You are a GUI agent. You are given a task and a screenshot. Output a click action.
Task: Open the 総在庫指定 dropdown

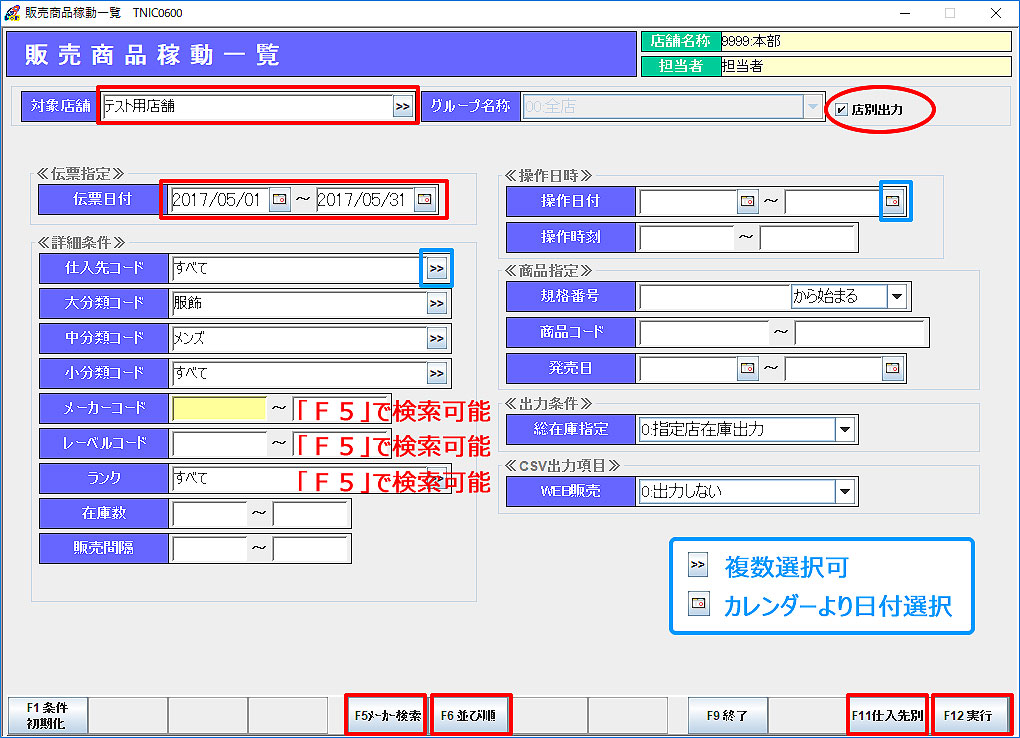coord(845,430)
